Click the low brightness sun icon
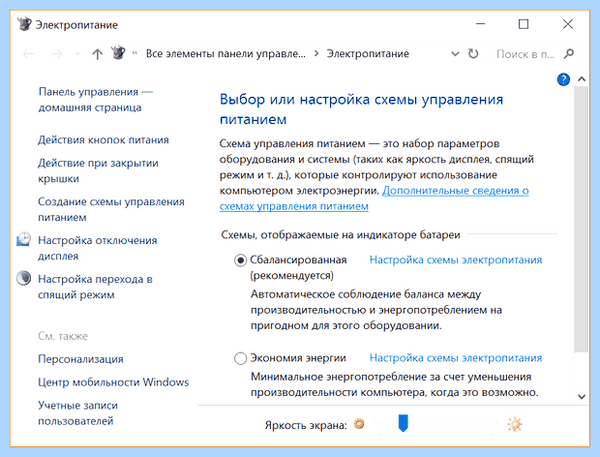 point(359,424)
